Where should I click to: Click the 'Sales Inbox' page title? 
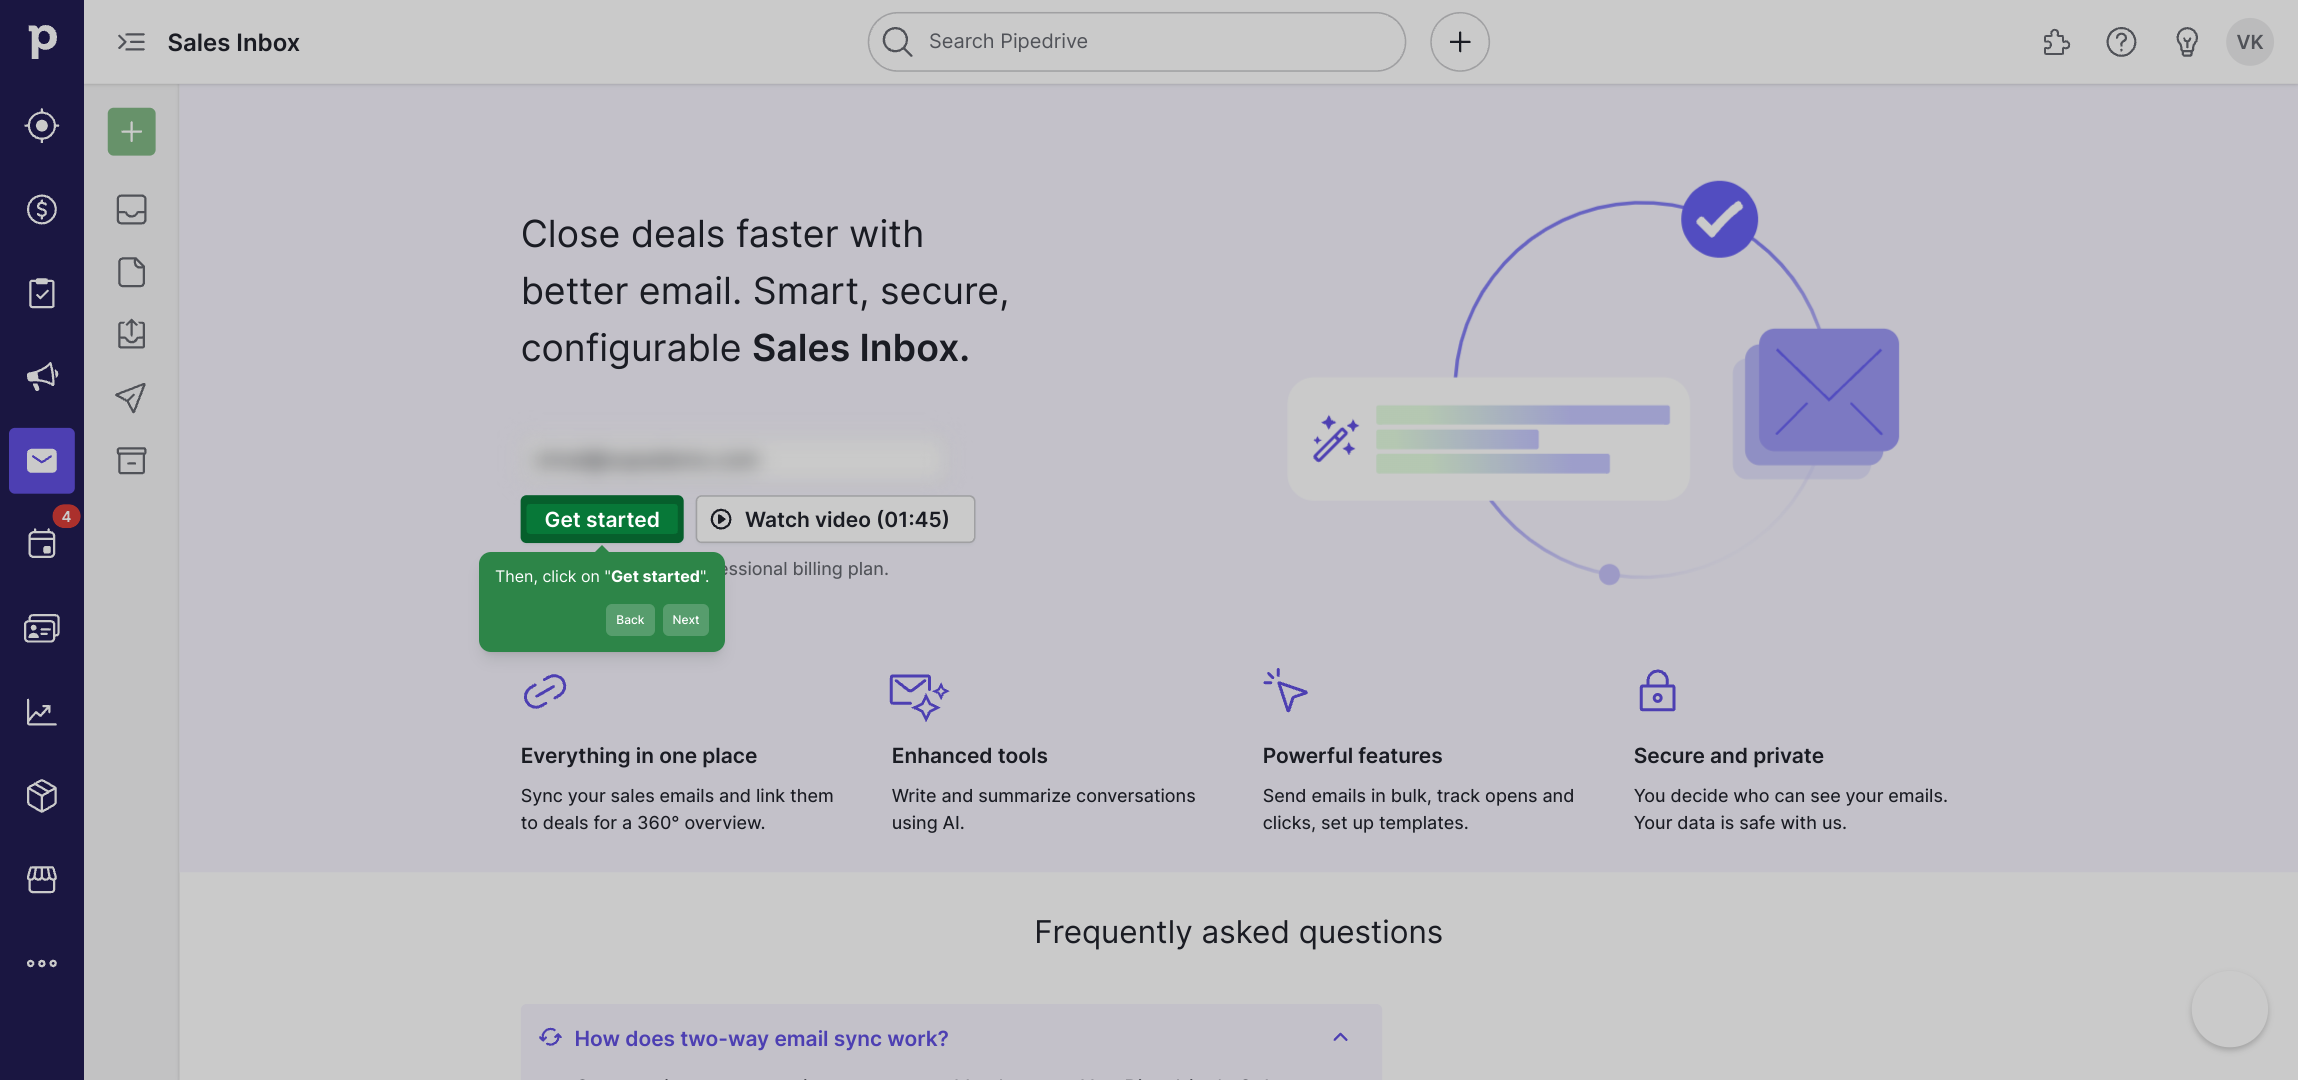pos(234,42)
